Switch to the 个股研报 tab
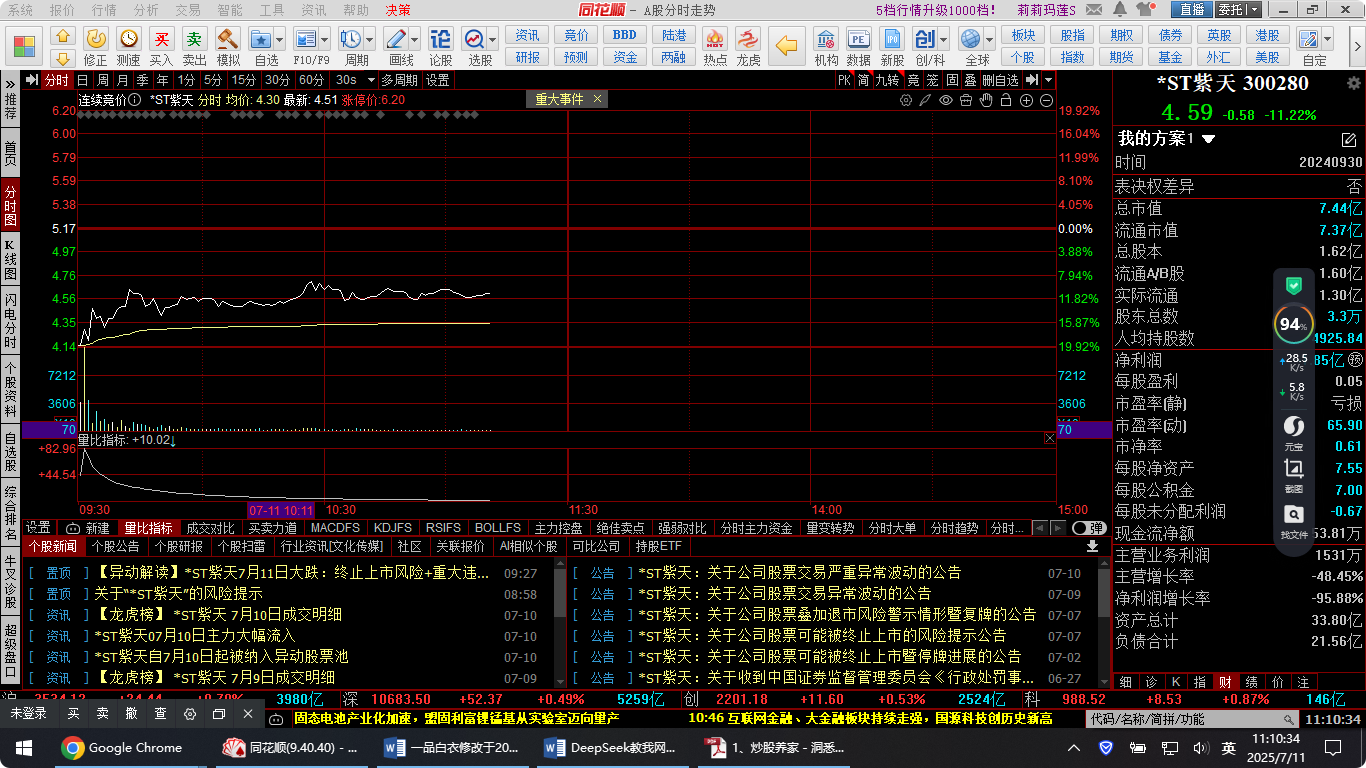This screenshot has height=768, width=1366. coord(179,547)
